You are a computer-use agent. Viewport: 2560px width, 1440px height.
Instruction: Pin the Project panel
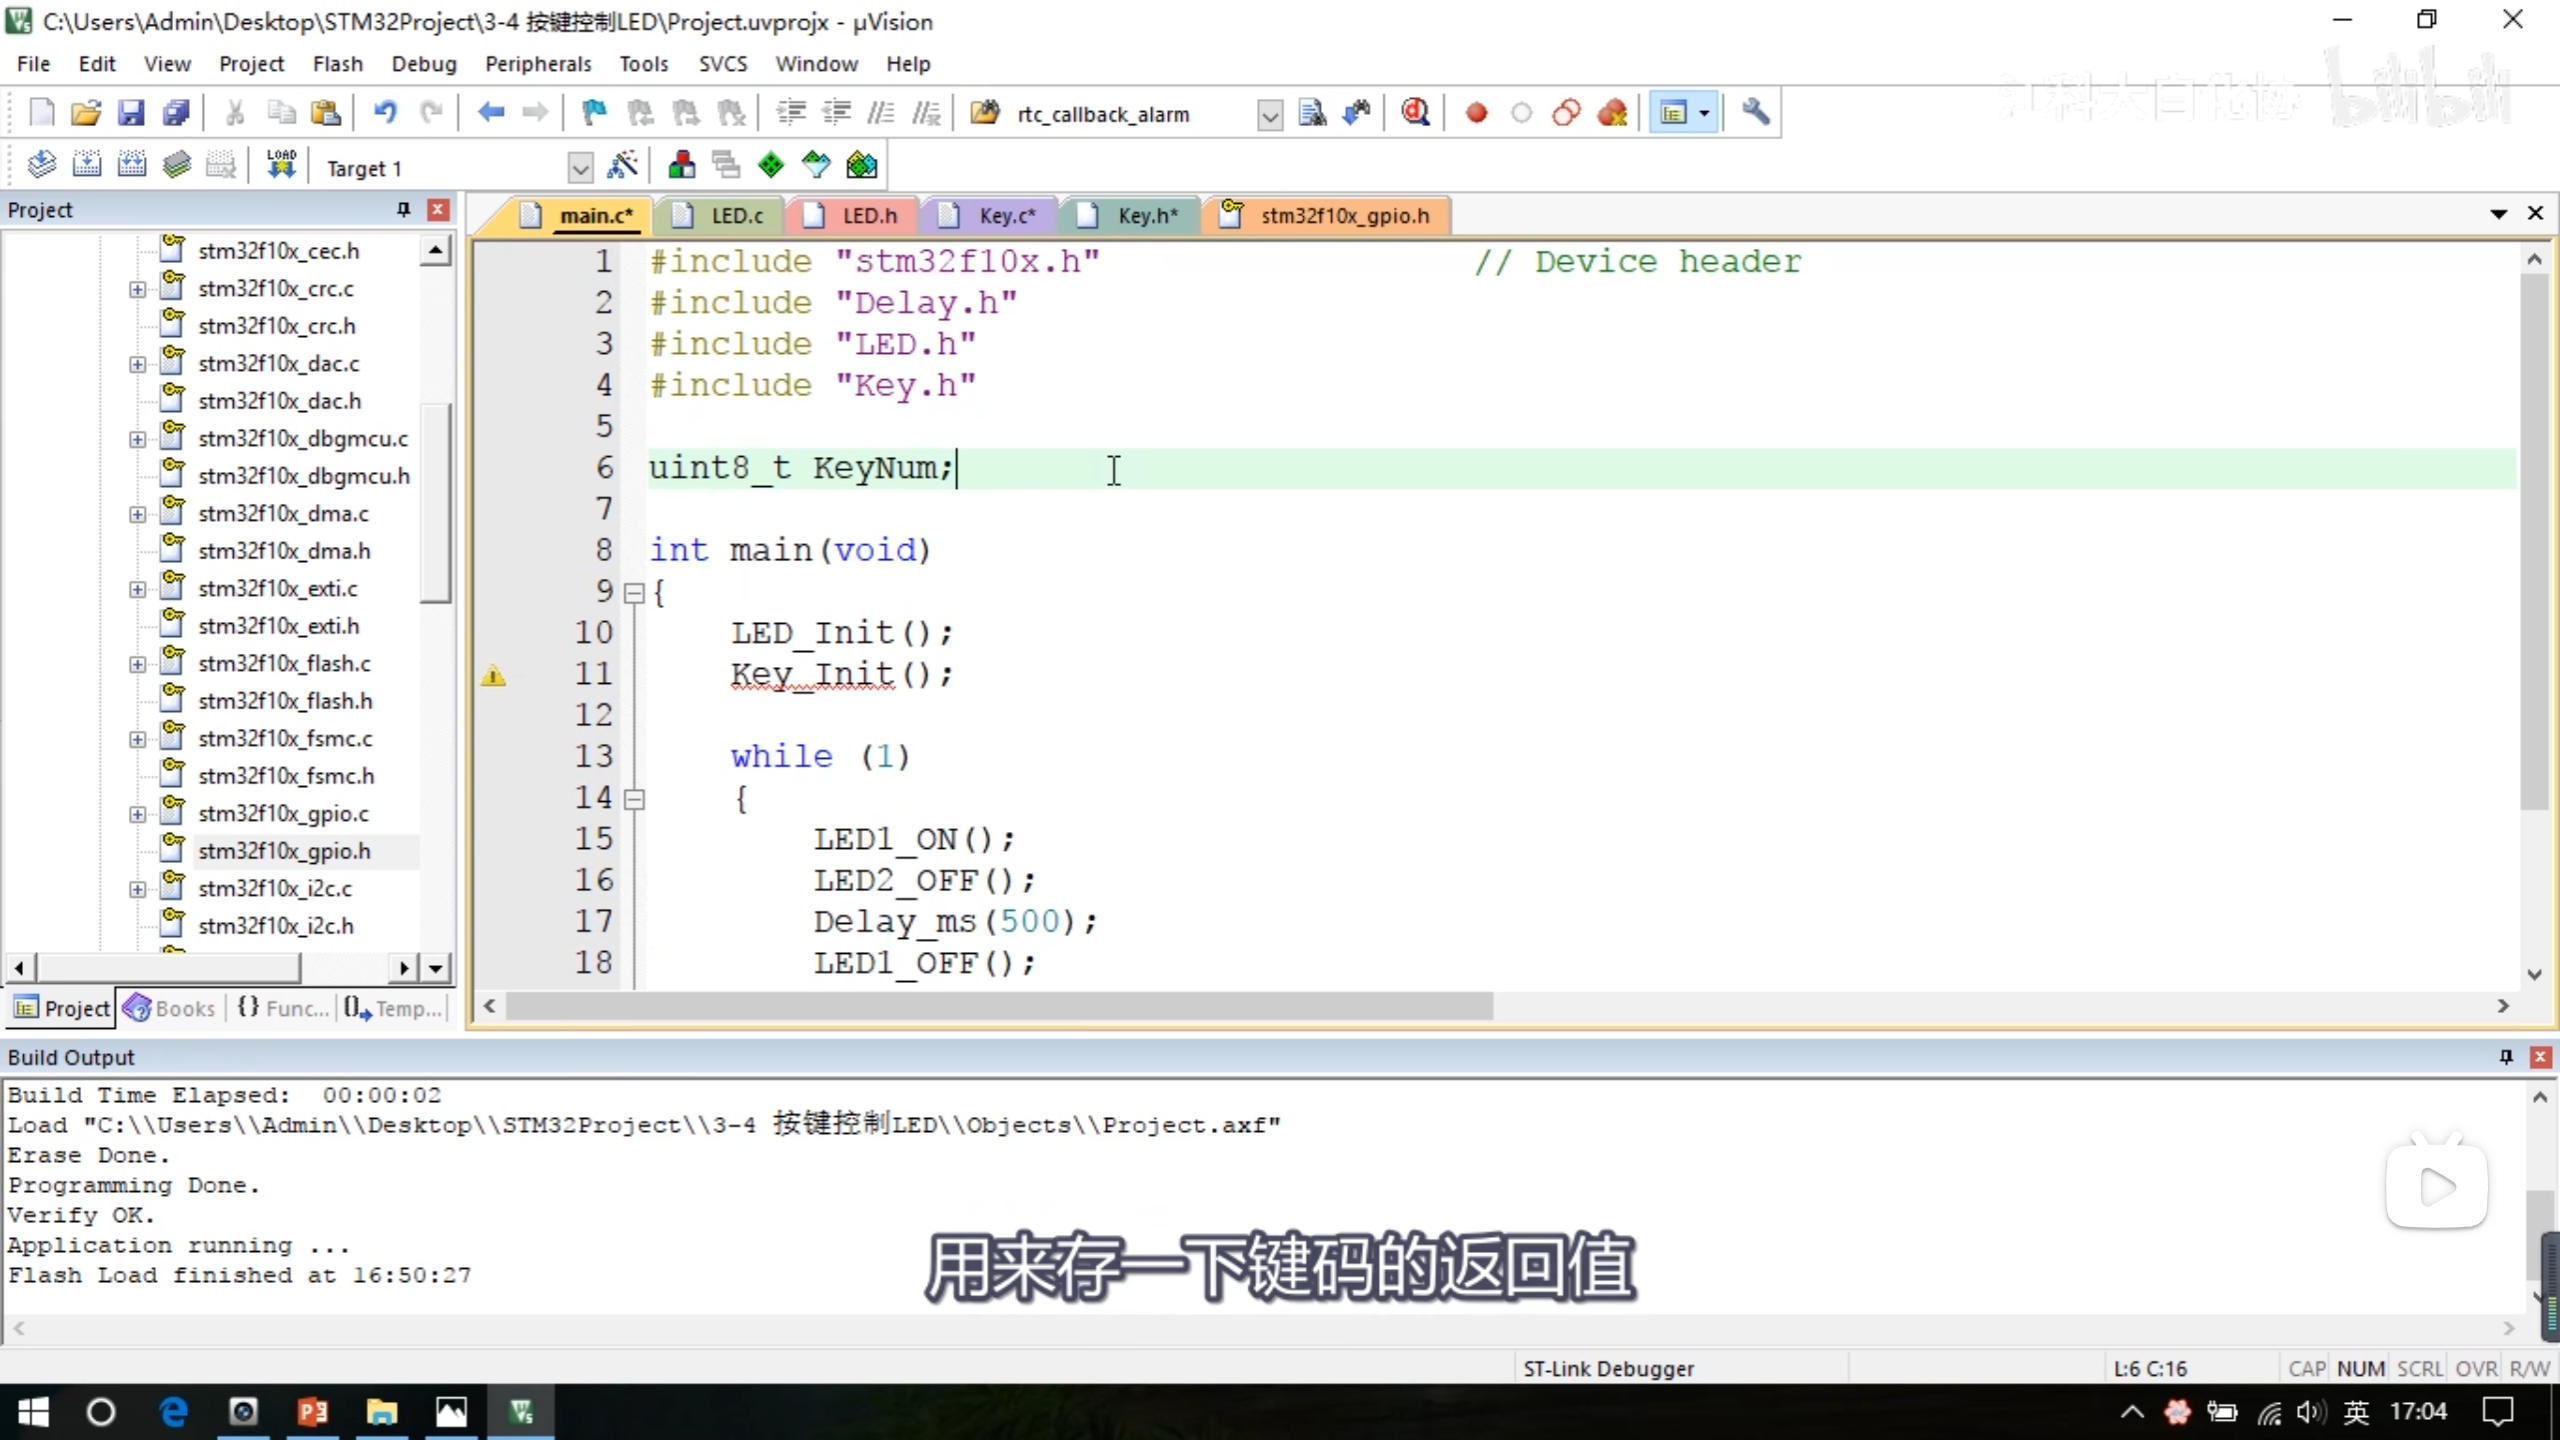pos(404,209)
